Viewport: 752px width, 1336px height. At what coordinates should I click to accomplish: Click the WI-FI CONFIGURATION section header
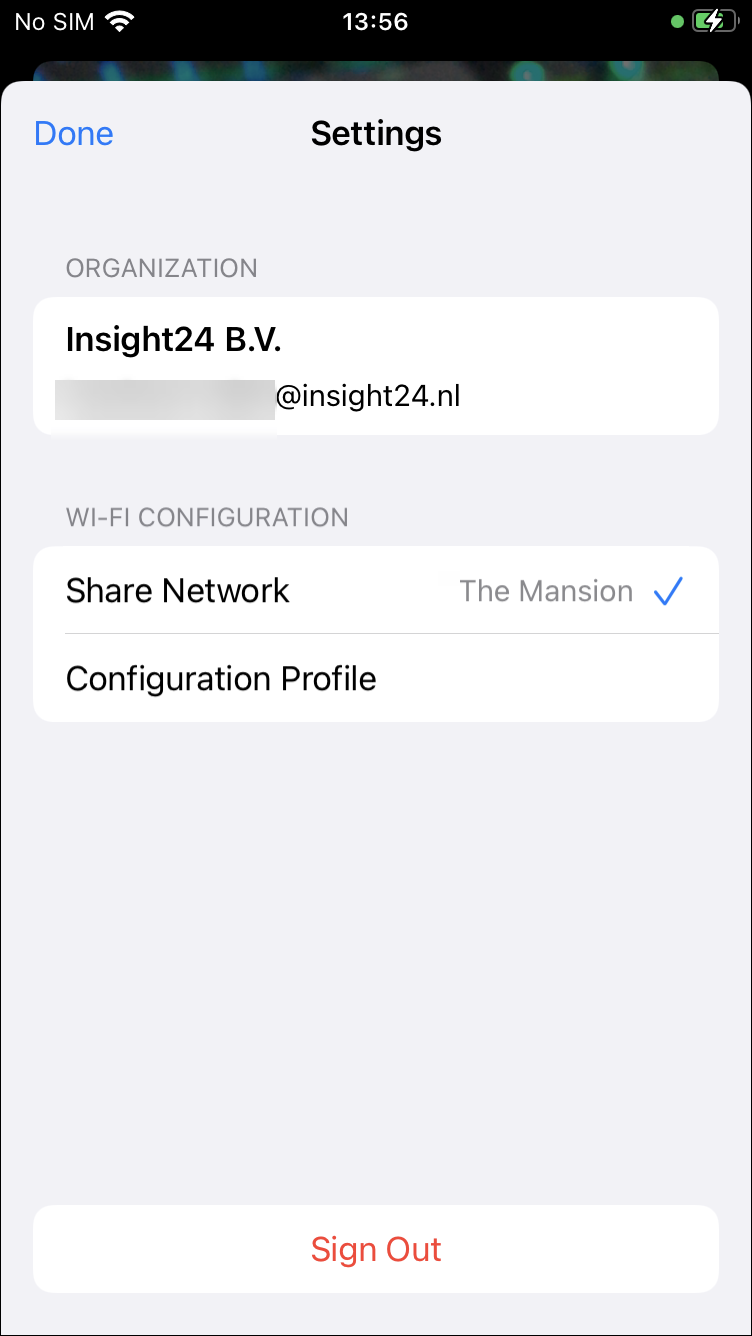[207, 517]
